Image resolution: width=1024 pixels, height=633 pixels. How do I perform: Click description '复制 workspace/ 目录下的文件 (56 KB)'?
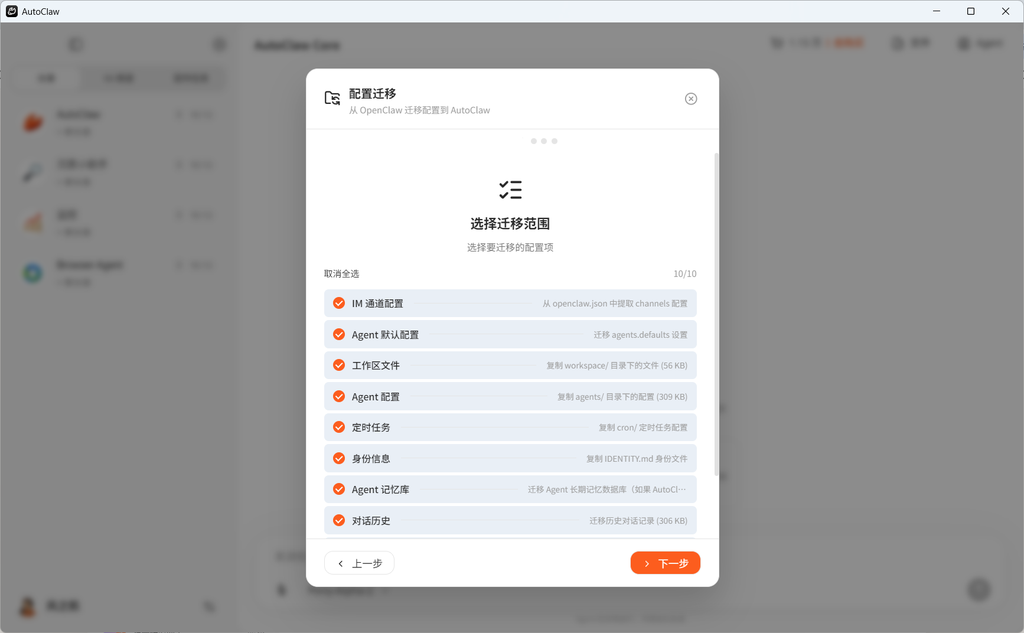[616, 366]
